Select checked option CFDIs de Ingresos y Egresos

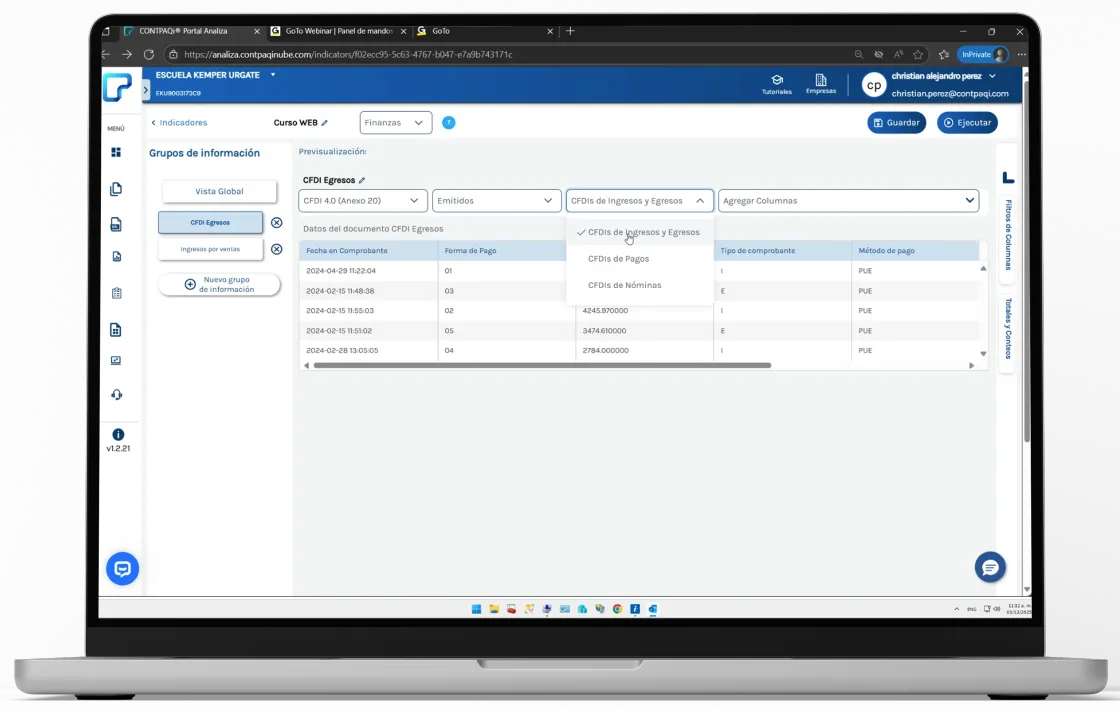pos(639,232)
